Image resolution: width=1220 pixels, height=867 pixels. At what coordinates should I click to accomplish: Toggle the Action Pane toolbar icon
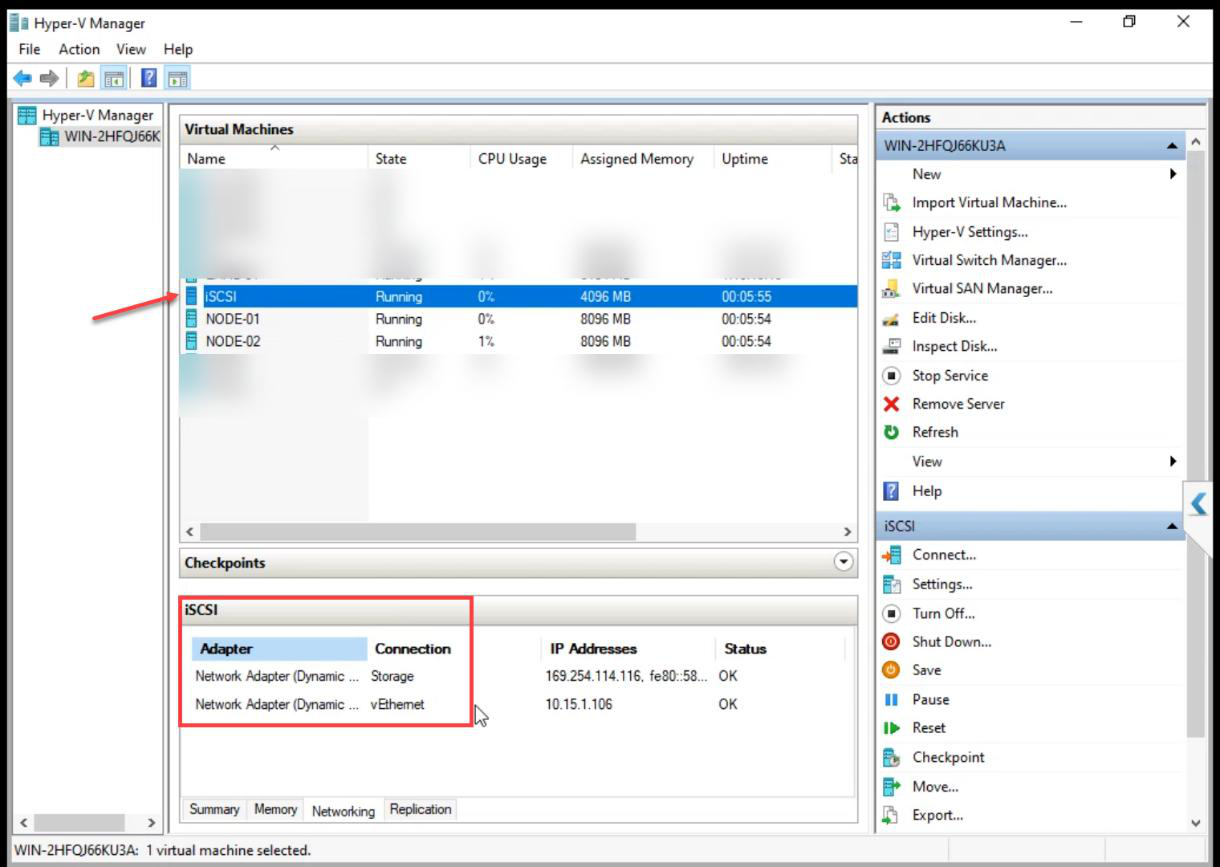177,78
